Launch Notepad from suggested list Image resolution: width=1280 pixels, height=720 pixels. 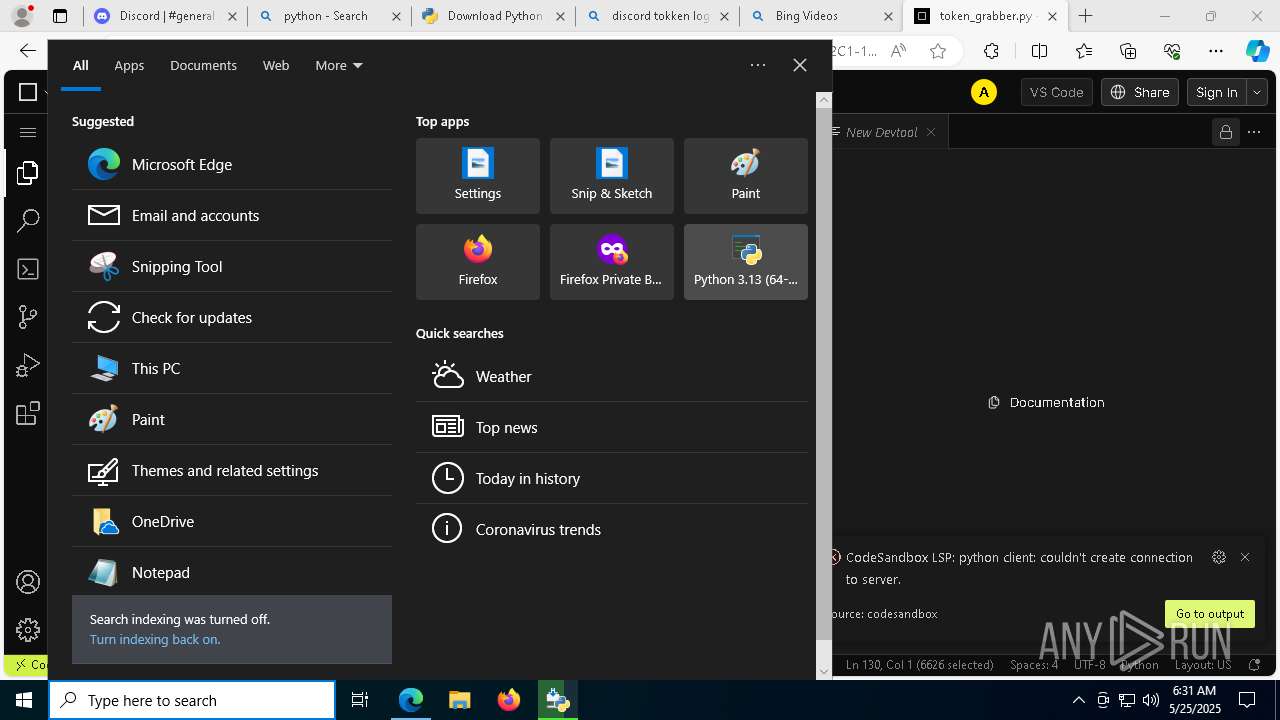tap(232, 572)
